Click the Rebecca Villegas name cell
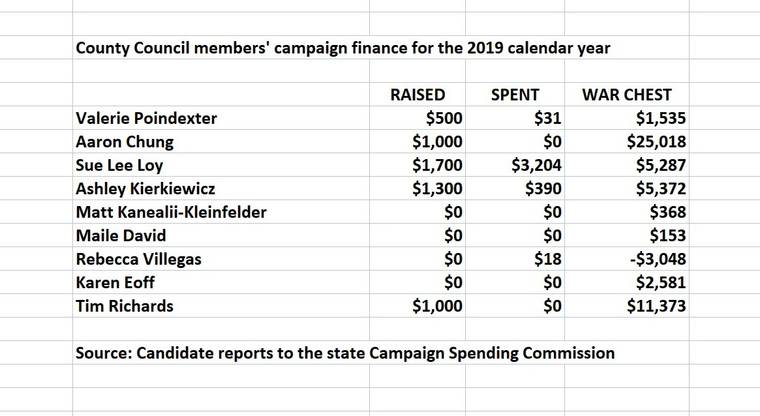Screen dimensions: 760x416 coord(138,259)
